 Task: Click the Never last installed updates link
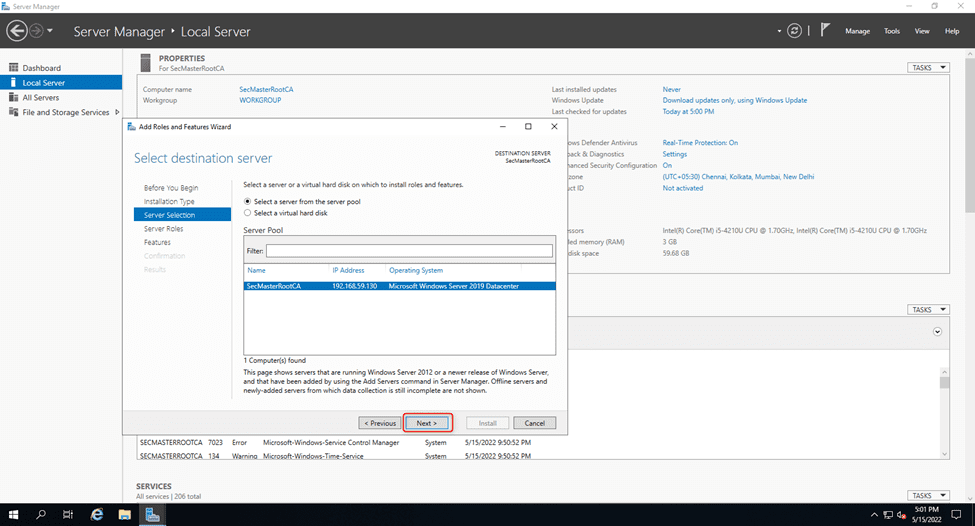(672, 90)
